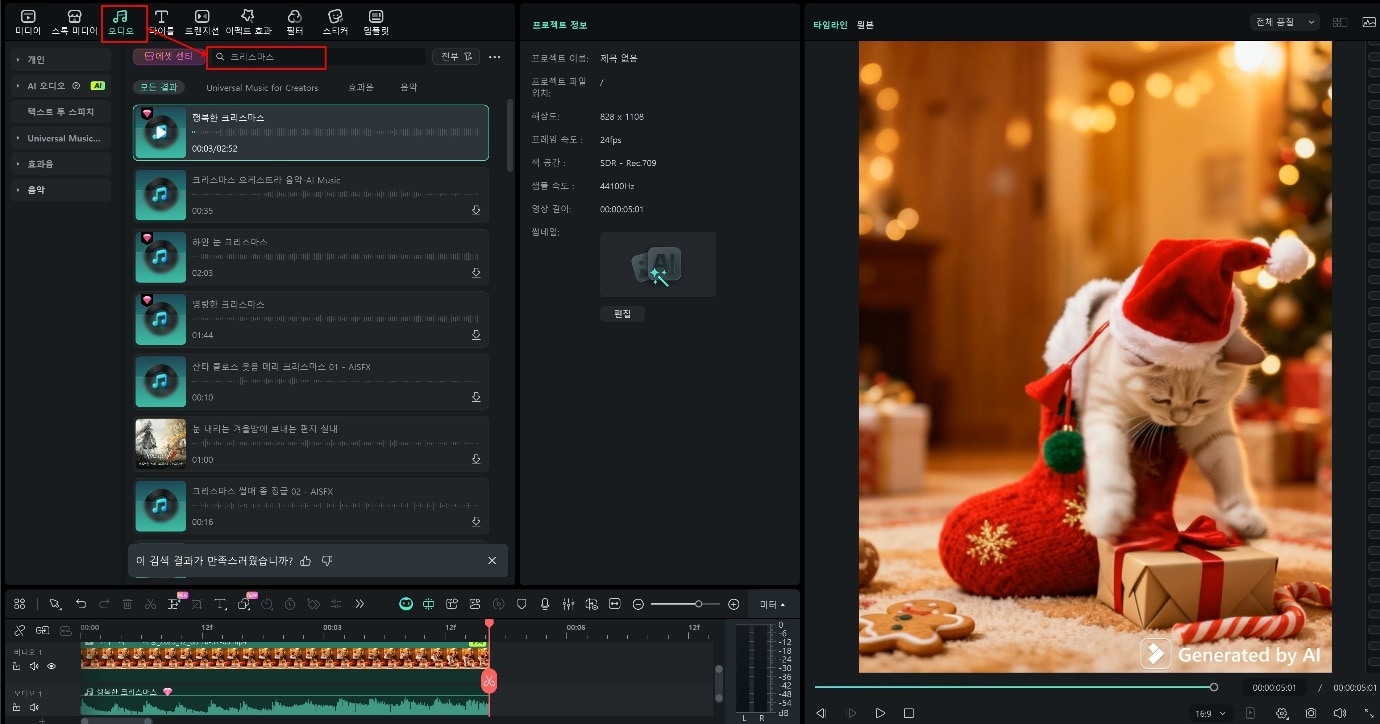Toggle visibility eye on video track 1
Screen dimensions: 1380x724
click(51, 666)
